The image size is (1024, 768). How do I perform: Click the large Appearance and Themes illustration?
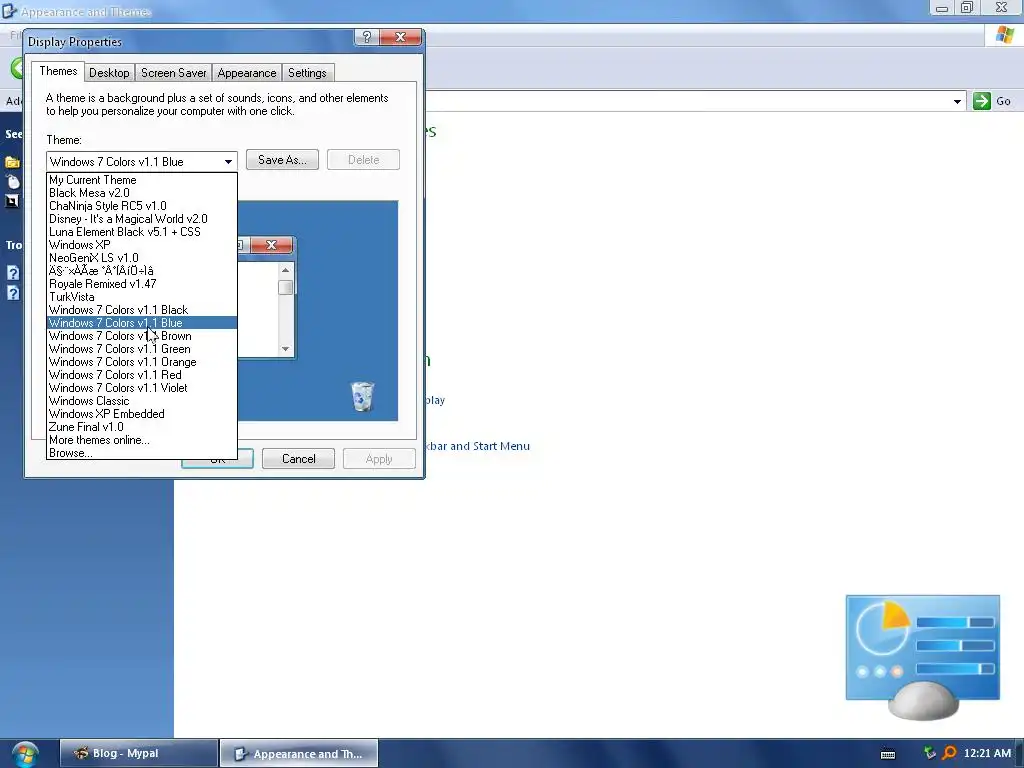(923, 656)
